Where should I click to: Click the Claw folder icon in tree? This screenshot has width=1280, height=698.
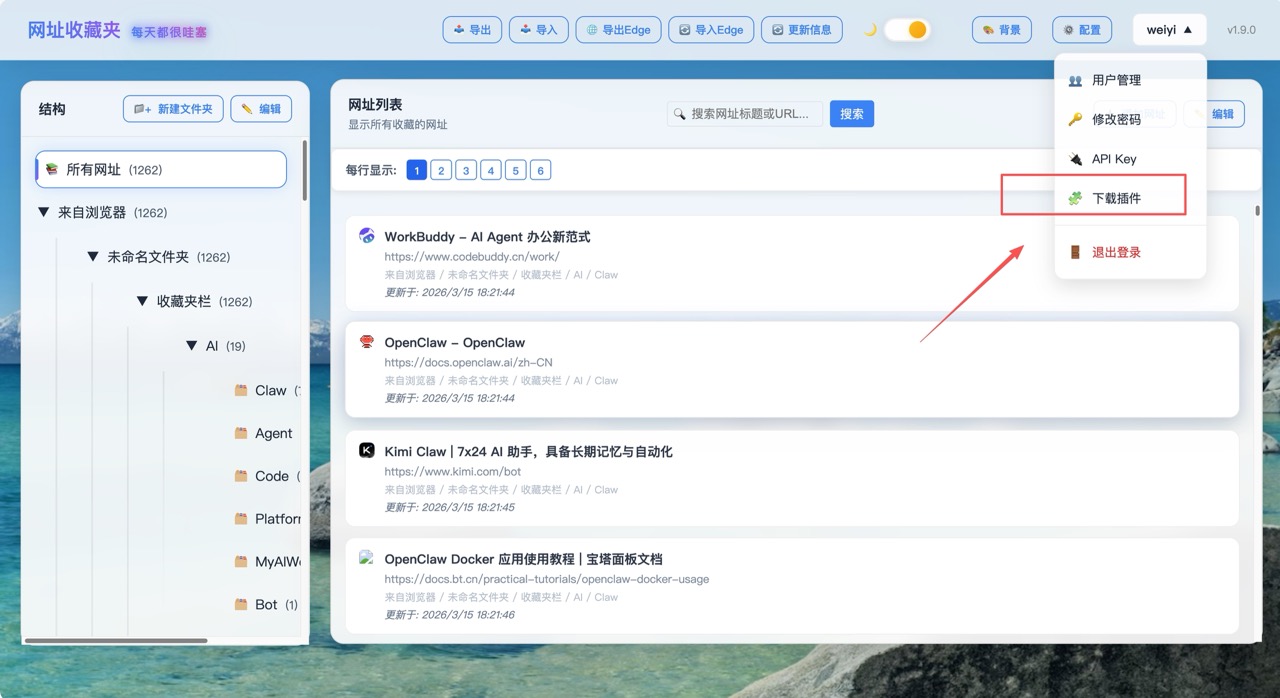(241, 390)
